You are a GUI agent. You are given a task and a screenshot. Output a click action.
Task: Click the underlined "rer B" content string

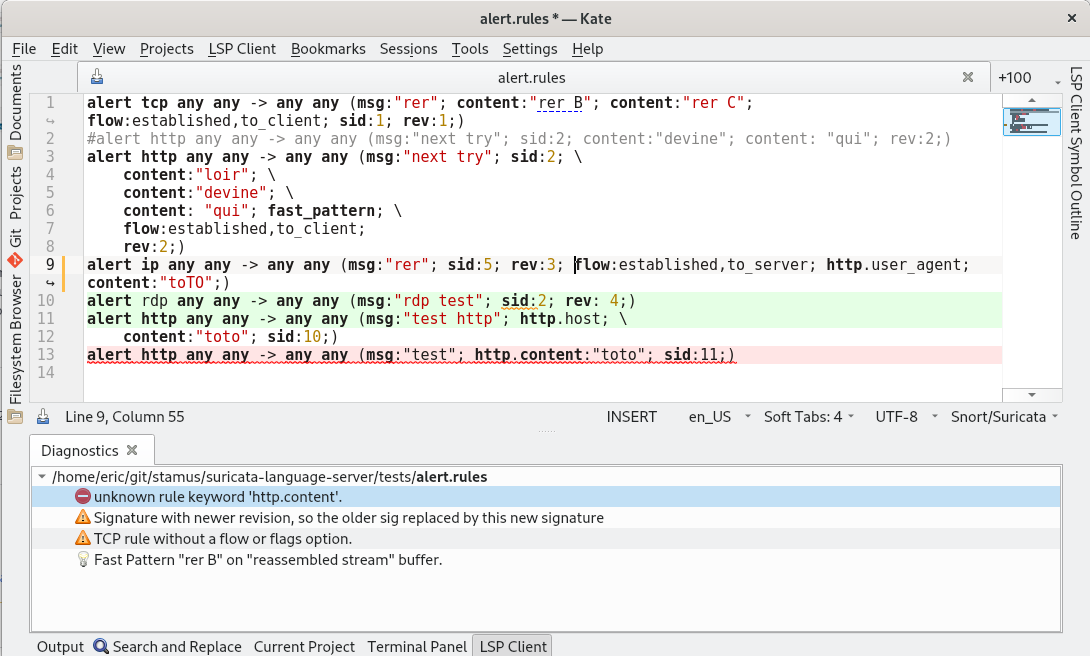[560, 103]
